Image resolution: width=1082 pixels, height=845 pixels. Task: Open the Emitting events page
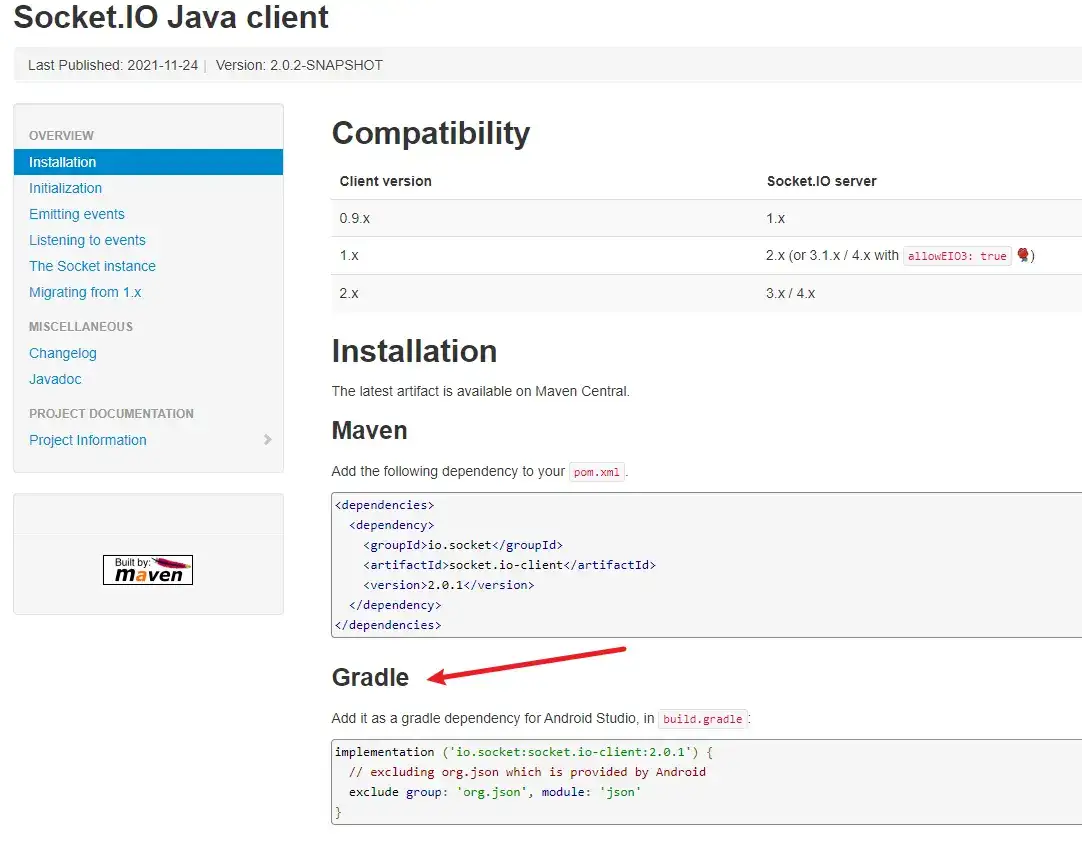[77, 215]
